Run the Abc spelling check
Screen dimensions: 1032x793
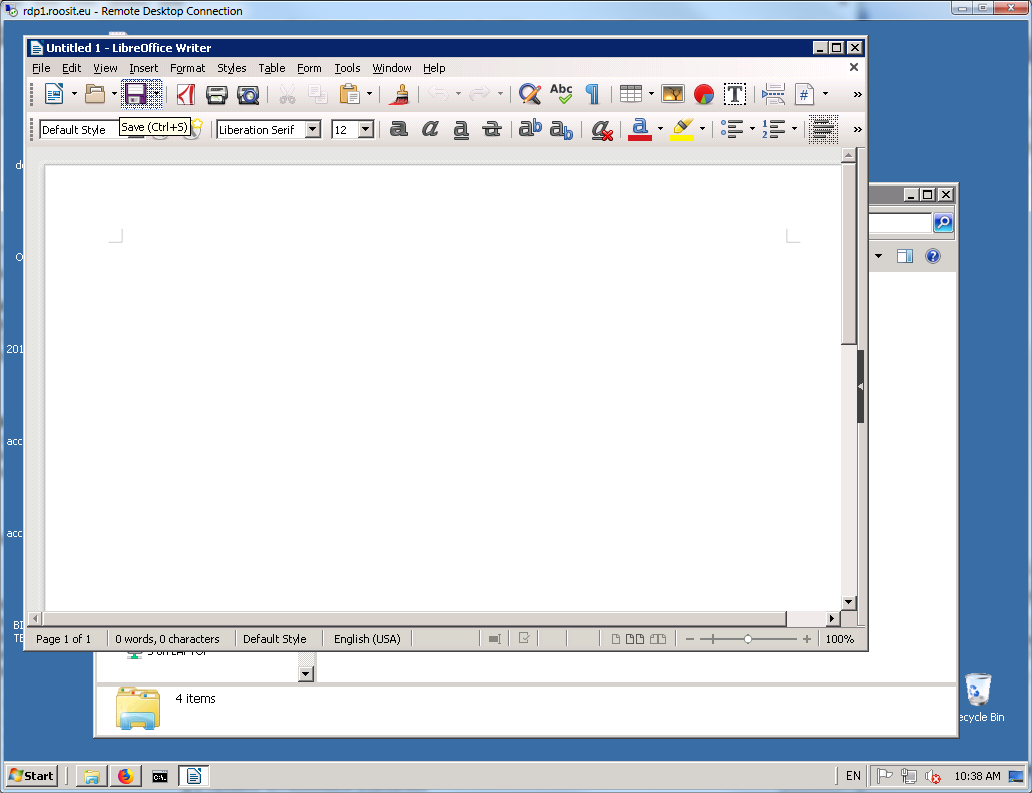pos(561,93)
